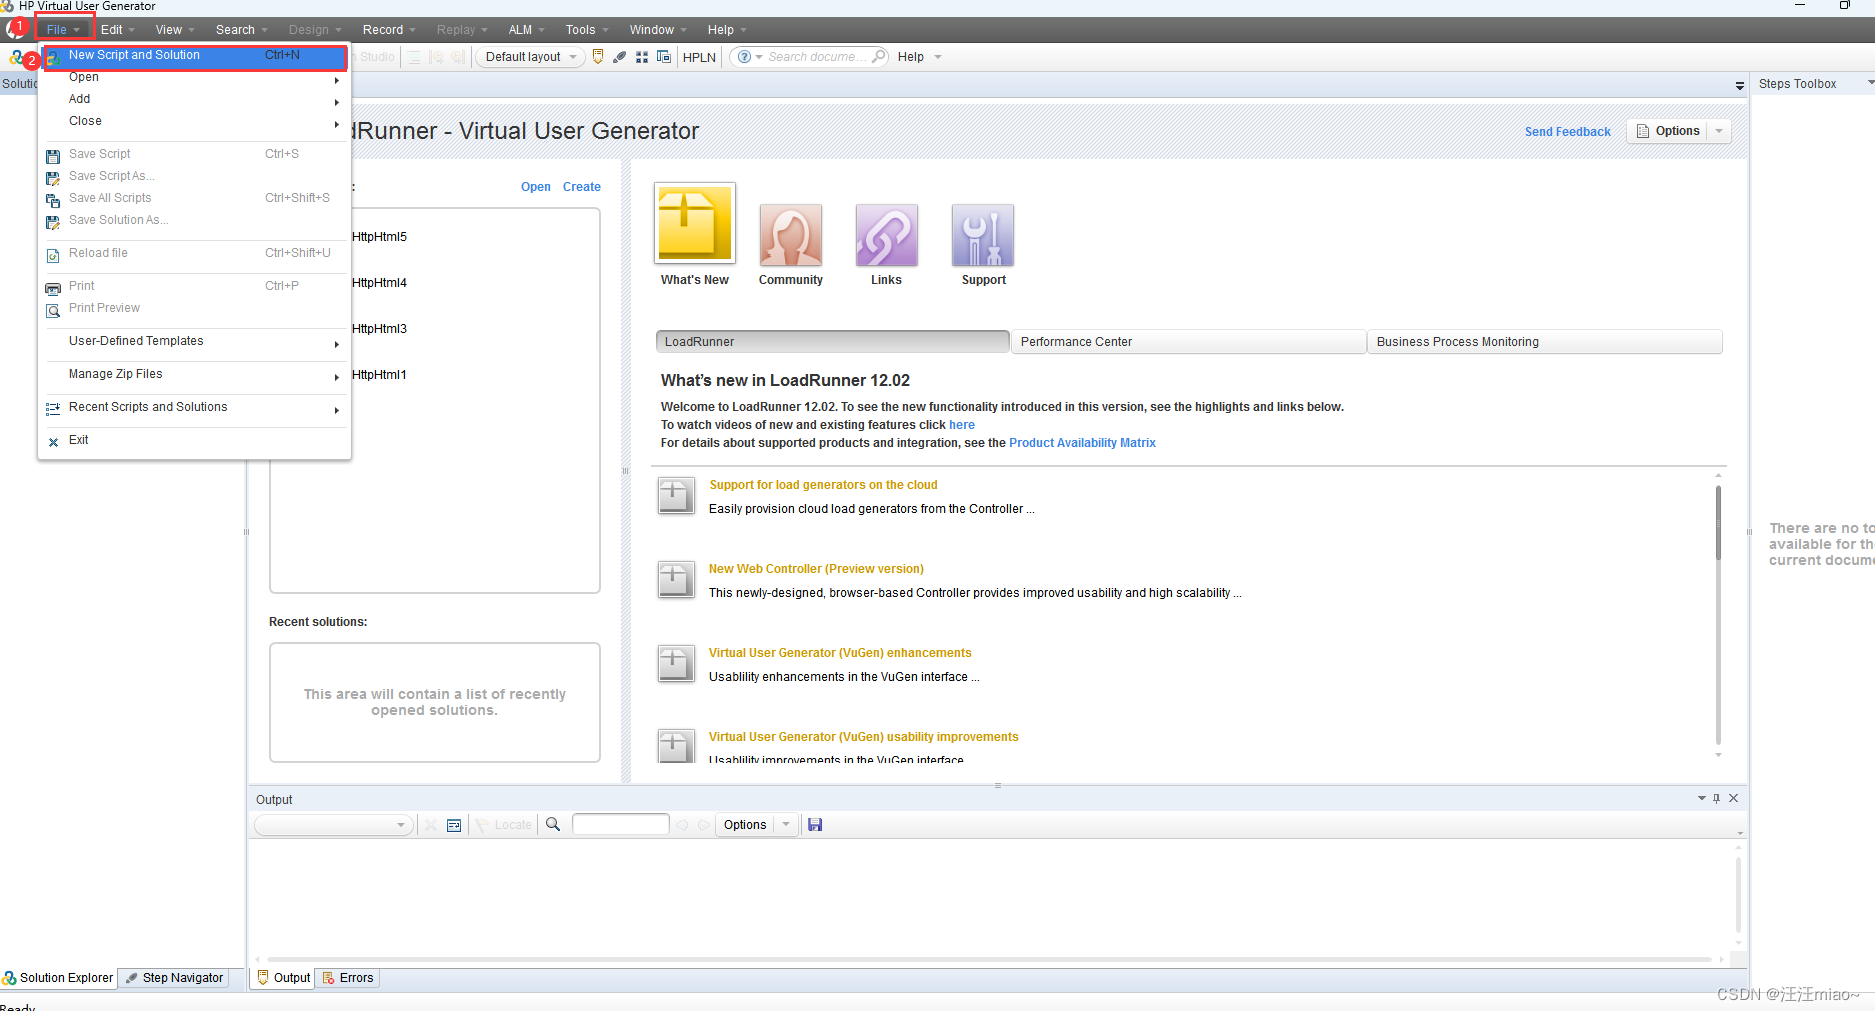Open the Window menu
Screen dimensions: 1875x1011
pos(658,30)
